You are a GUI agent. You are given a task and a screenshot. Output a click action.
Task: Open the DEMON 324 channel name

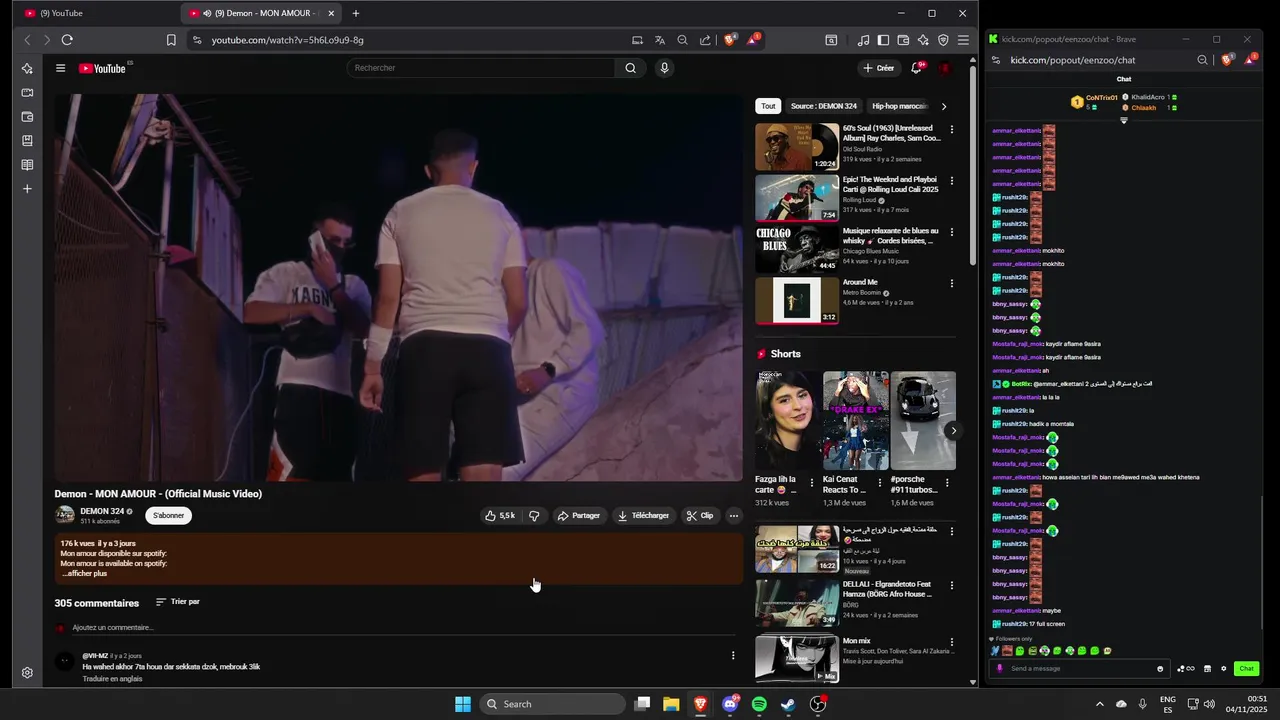click(x=102, y=511)
